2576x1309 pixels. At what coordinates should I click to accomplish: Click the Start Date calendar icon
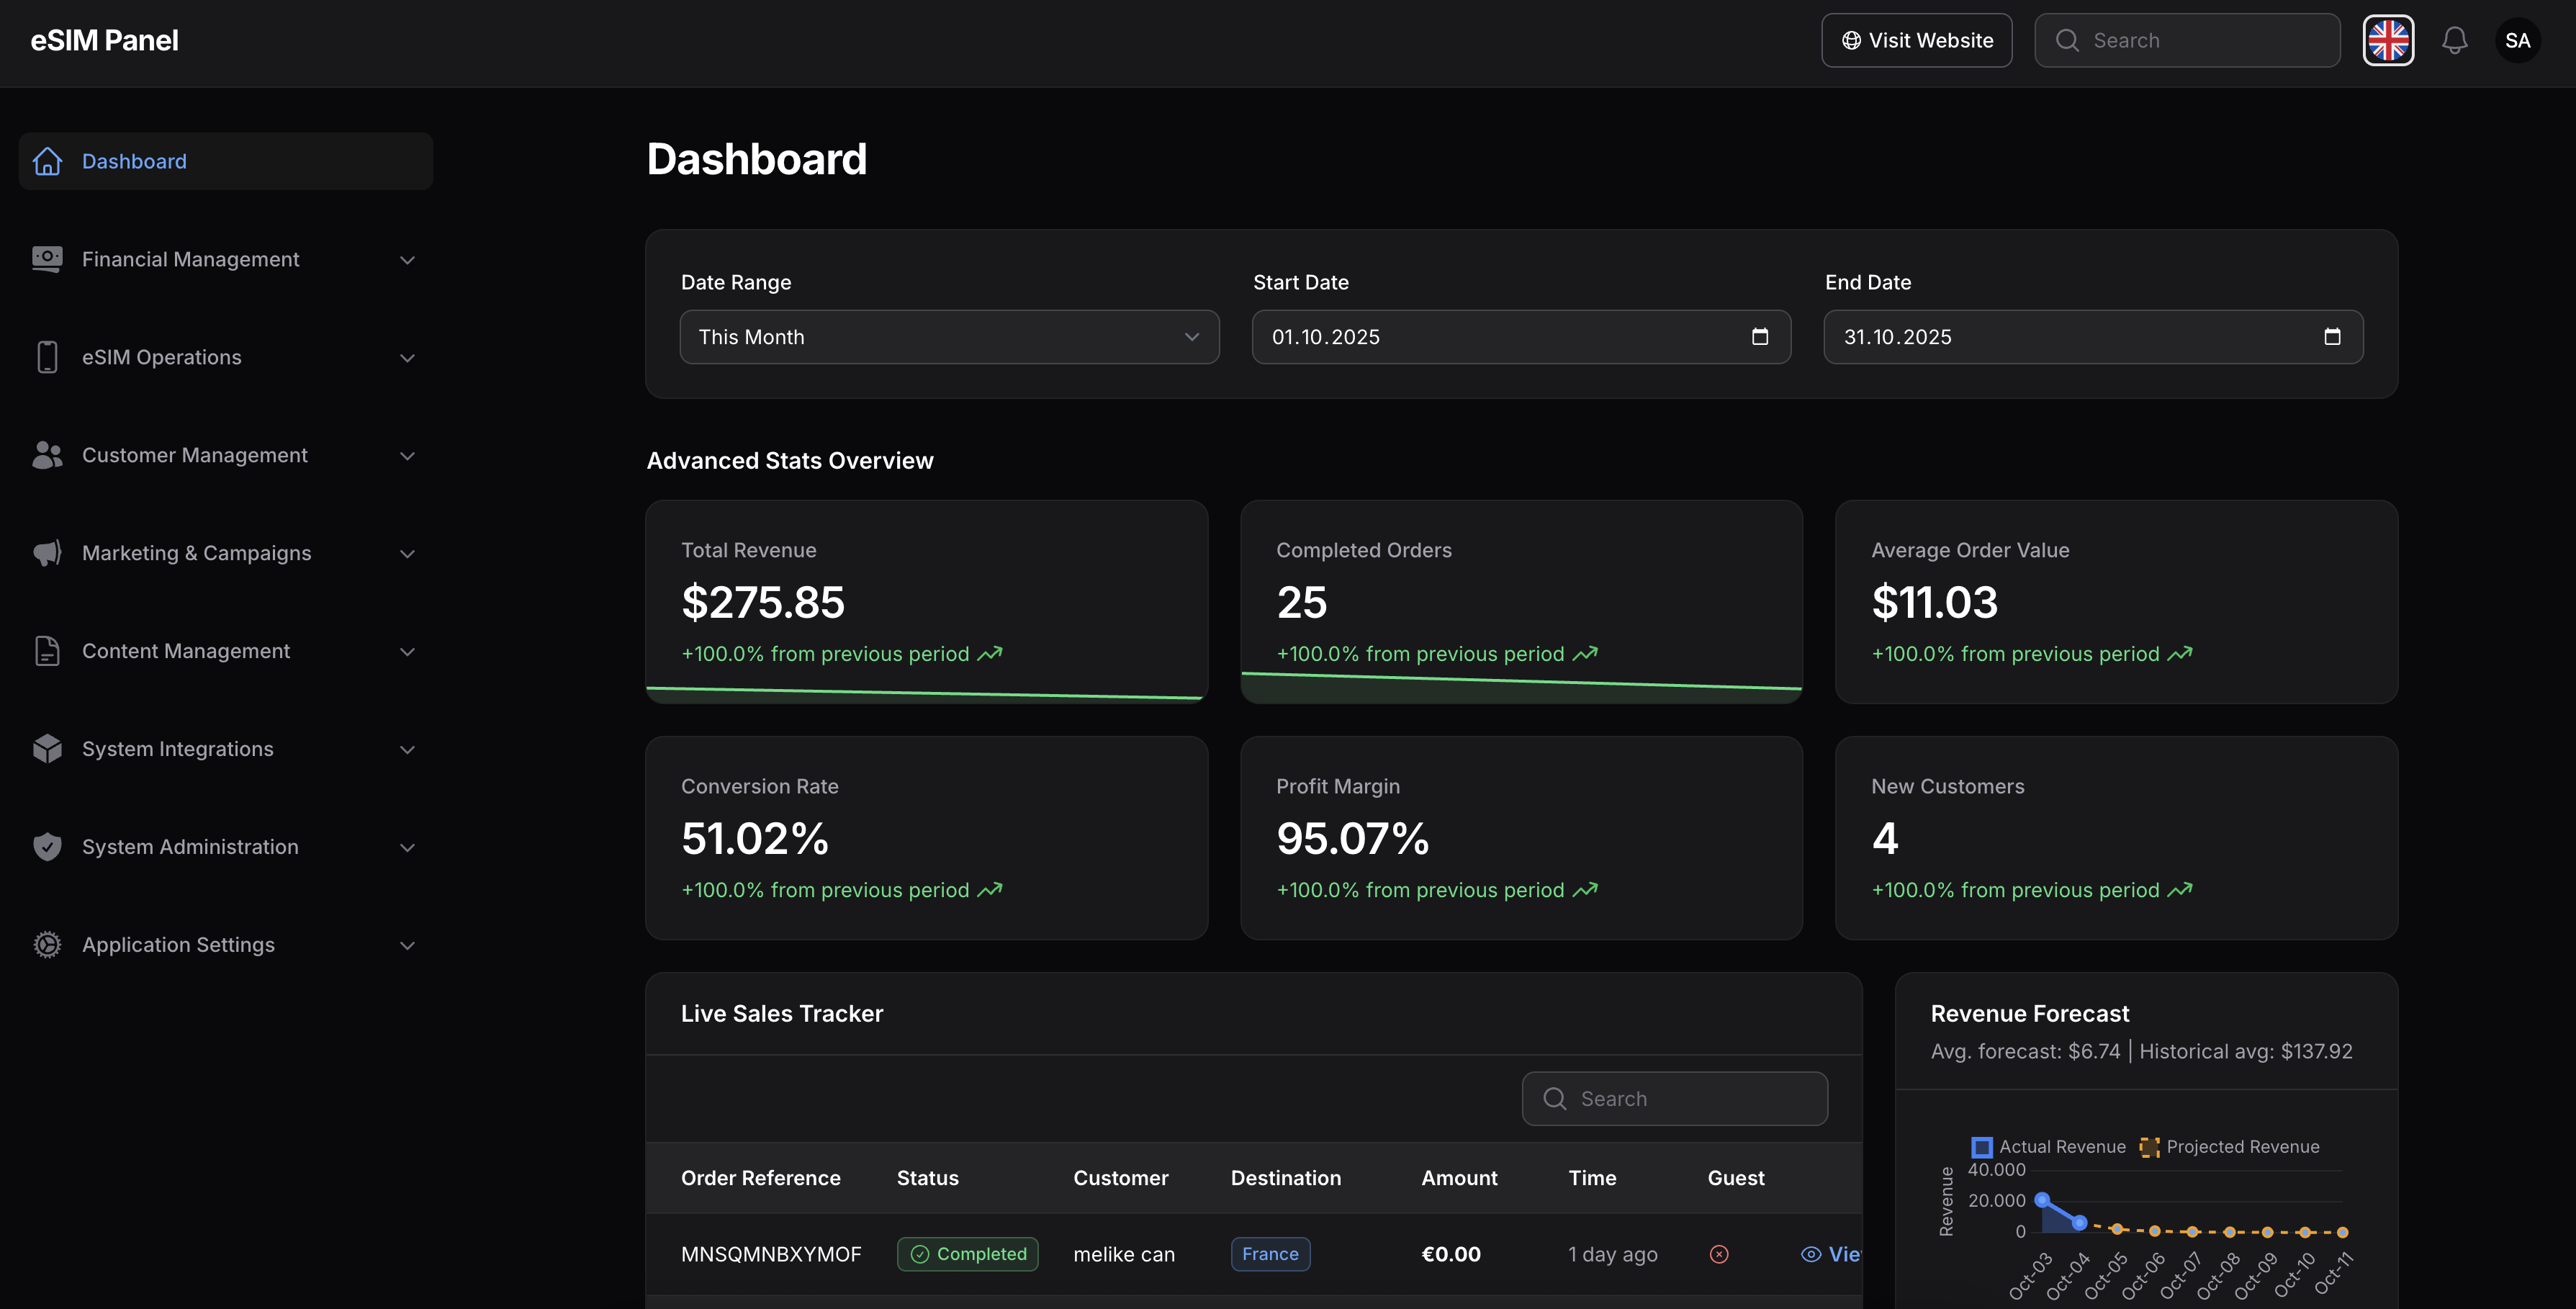click(1760, 337)
